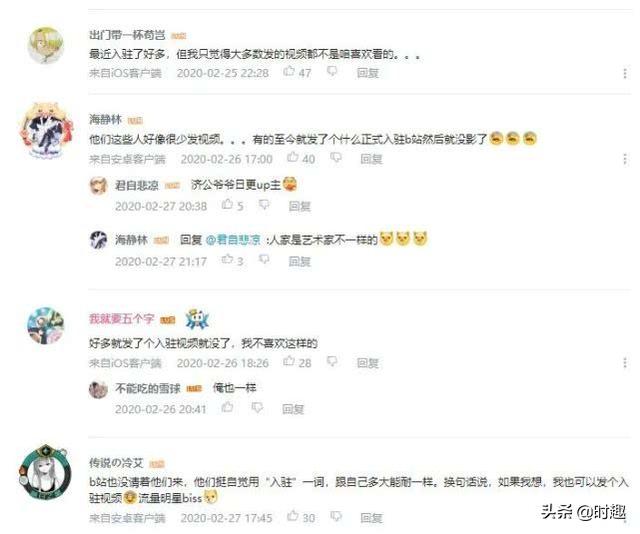Open more options for 出门带一杯苟岂's comment
Viewport: 640px width, 534px height.
[x=625, y=73]
